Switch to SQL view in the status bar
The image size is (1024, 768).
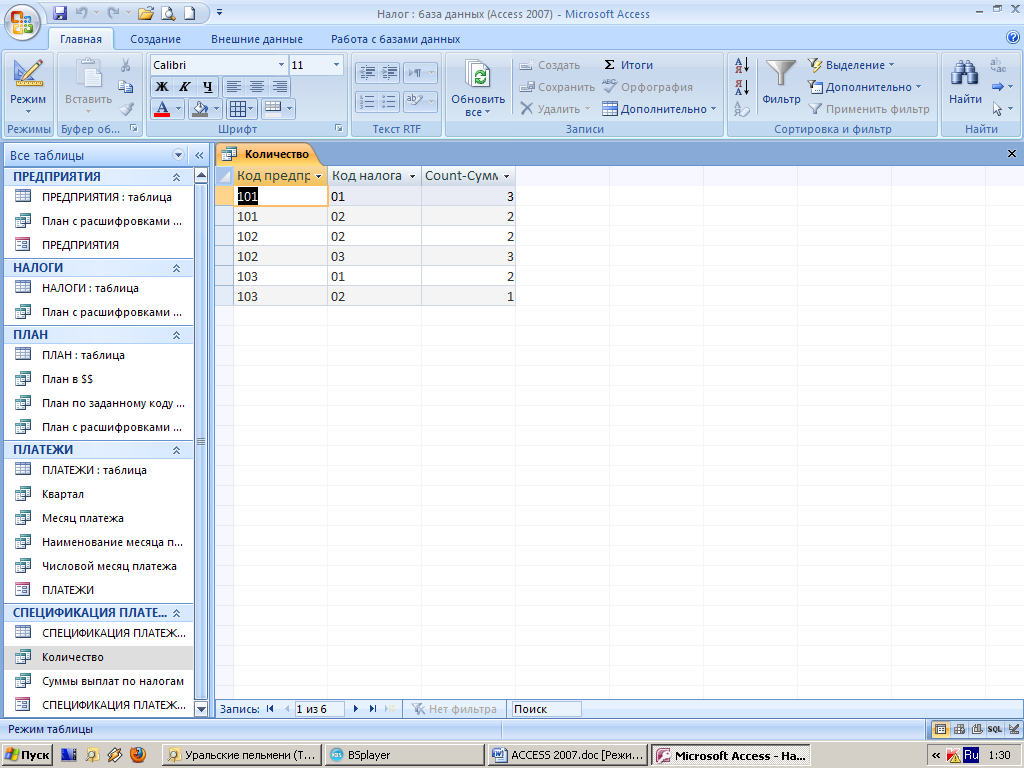[995, 729]
